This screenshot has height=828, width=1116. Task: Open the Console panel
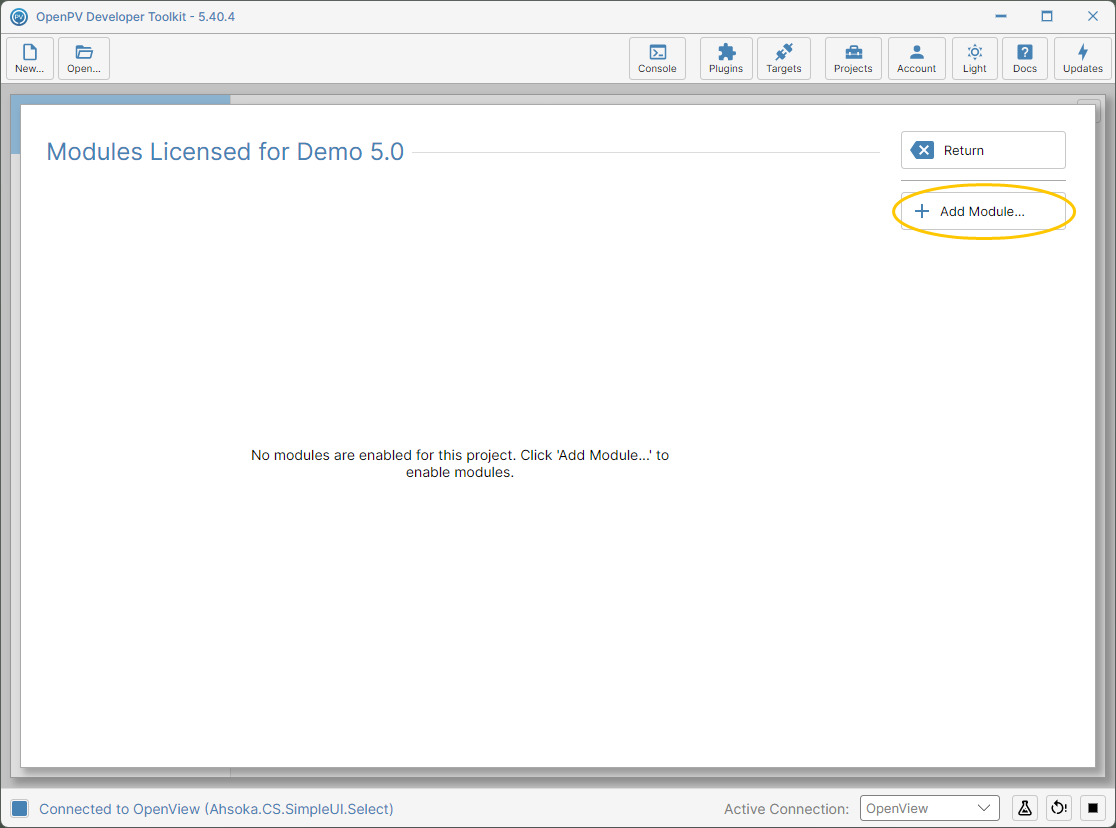tap(657, 58)
